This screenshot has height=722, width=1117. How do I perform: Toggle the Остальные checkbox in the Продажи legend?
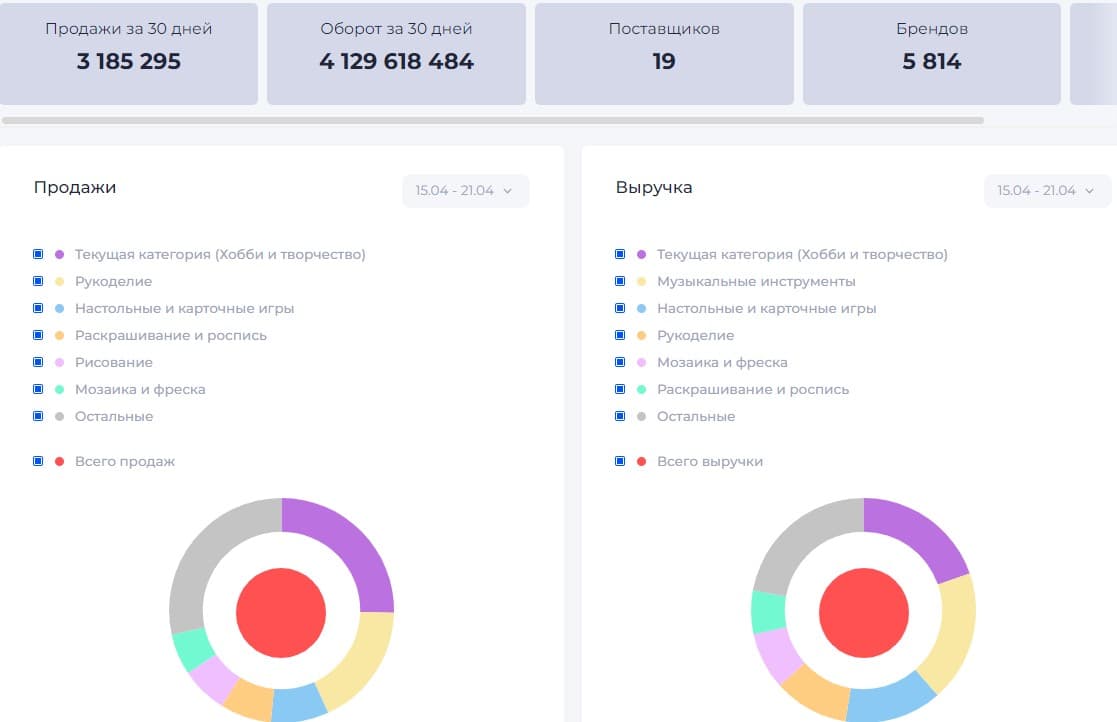coord(38,417)
